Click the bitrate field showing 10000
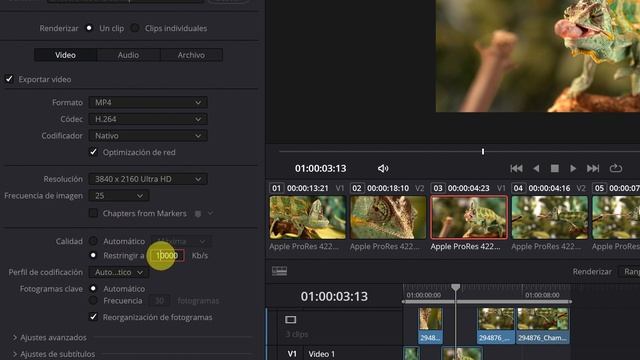Viewport: 640px width, 360px height. pyautogui.click(x=167, y=256)
